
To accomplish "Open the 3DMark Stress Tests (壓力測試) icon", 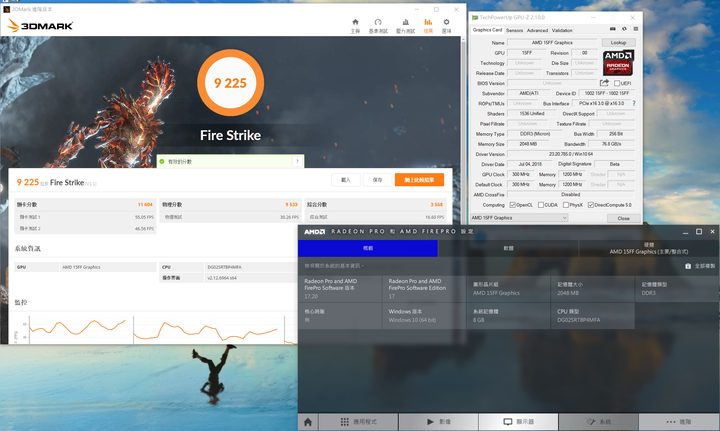I will coord(405,26).
